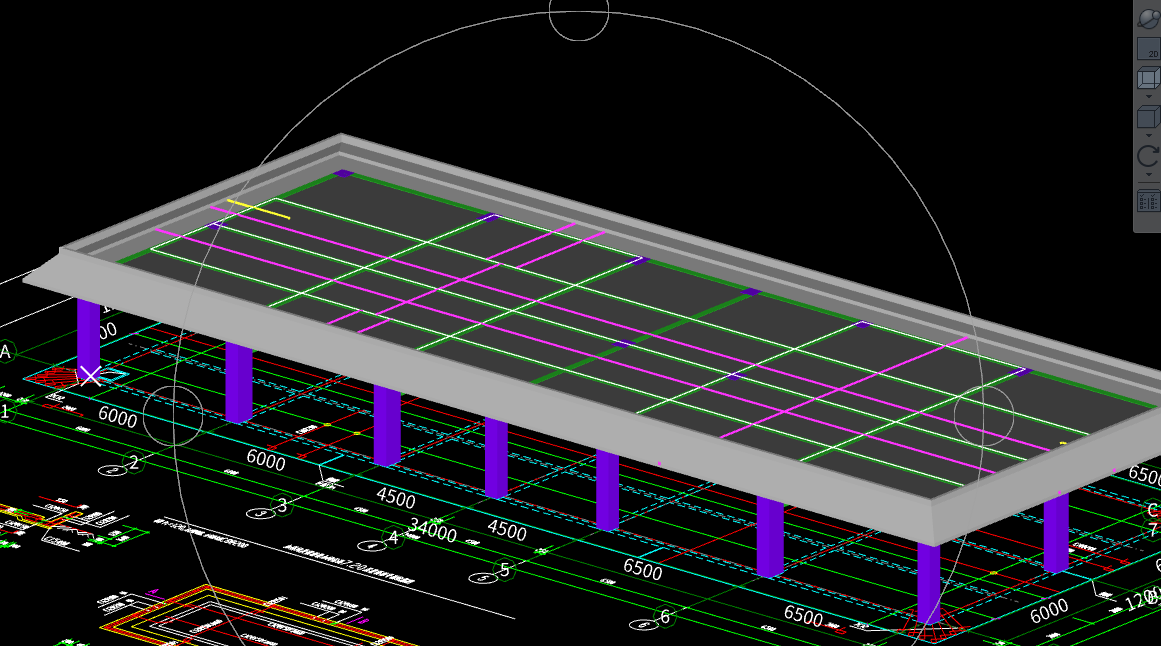This screenshot has height=646, width=1161.
Task: Expand the dropdown below solid cube
Action: 1149,136
